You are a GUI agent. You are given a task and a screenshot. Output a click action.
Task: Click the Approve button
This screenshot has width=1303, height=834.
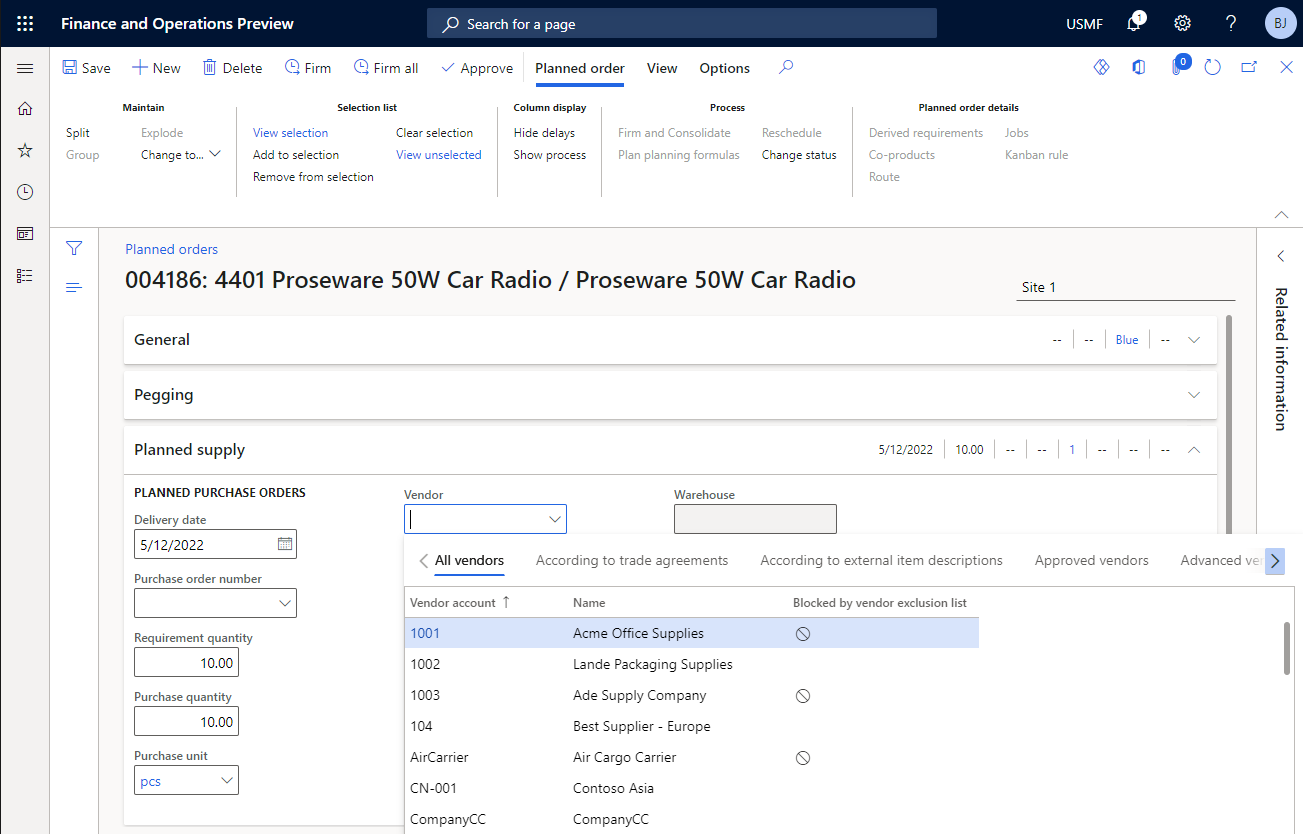pos(477,68)
